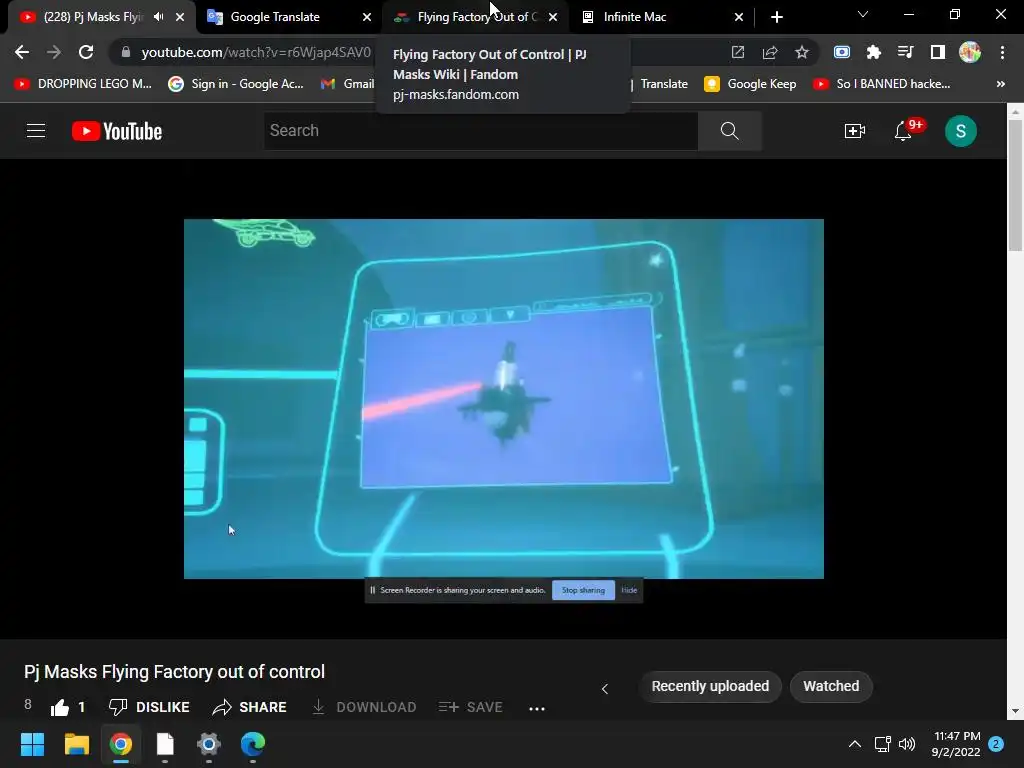Switch to the Infinite Mac tab
Screen dimensions: 1024x768
click(635, 17)
